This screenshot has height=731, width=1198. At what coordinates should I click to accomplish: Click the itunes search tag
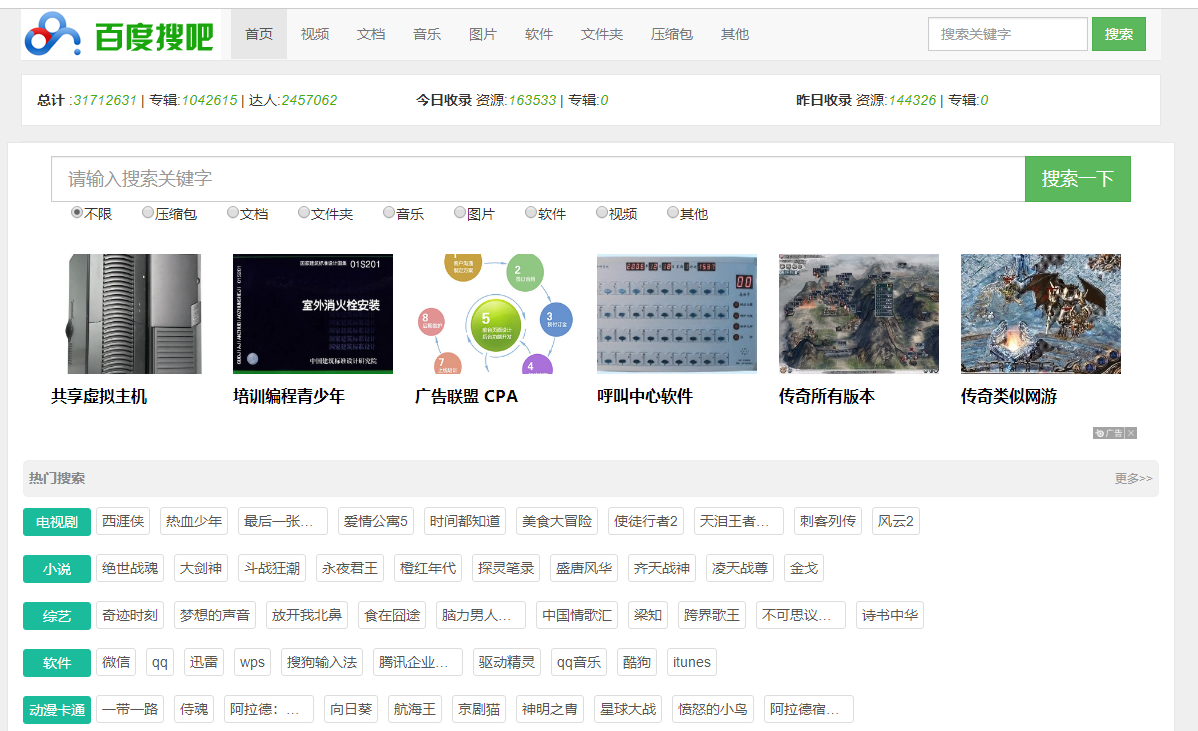click(691, 662)
